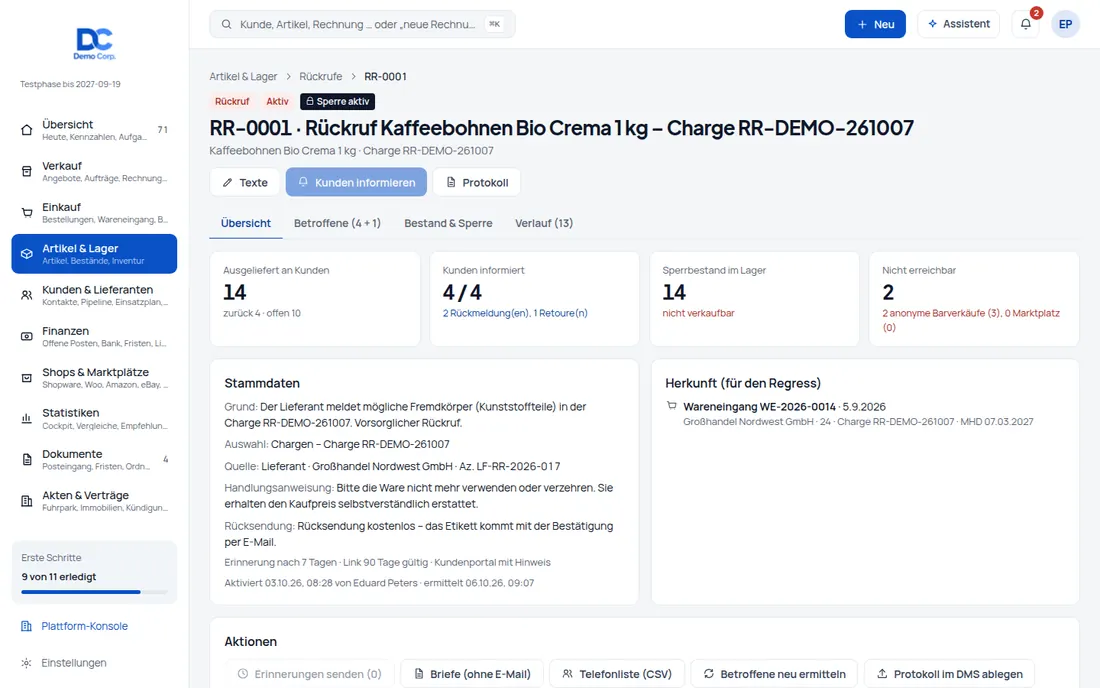Click the Artikel & Lager box icon
The height and width of the screenshot is (688, 1100).
click(27, 254)
